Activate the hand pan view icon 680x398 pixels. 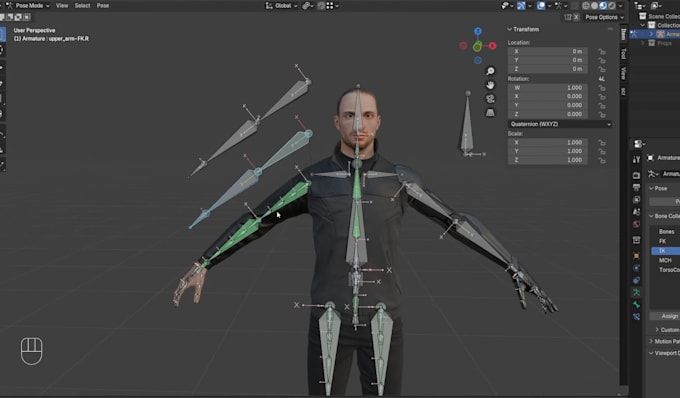490,85
